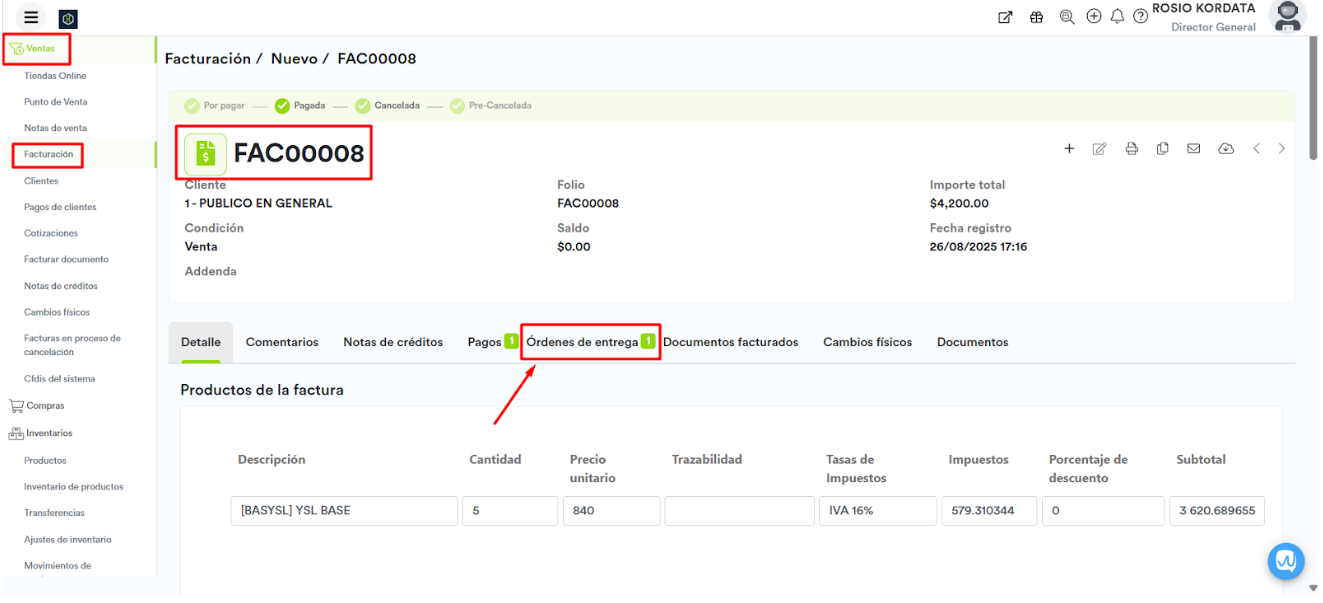1323x603 pixels.
Task: Click the Pagada status checkmark
Action: point(282,106)
